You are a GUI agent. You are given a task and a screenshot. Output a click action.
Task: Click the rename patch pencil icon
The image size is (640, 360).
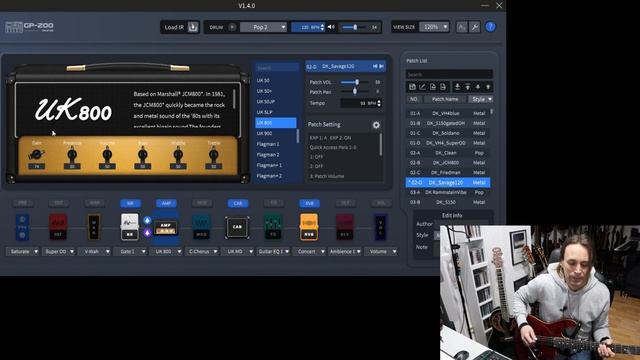422,87
